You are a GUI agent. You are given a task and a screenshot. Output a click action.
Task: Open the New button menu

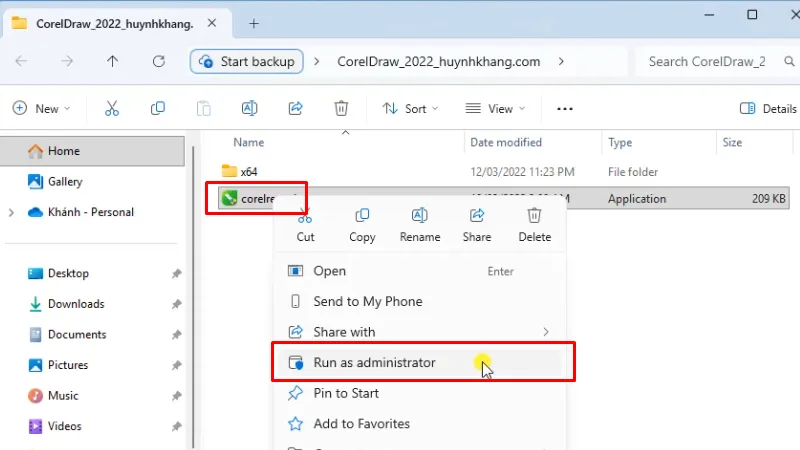[42, 109]
